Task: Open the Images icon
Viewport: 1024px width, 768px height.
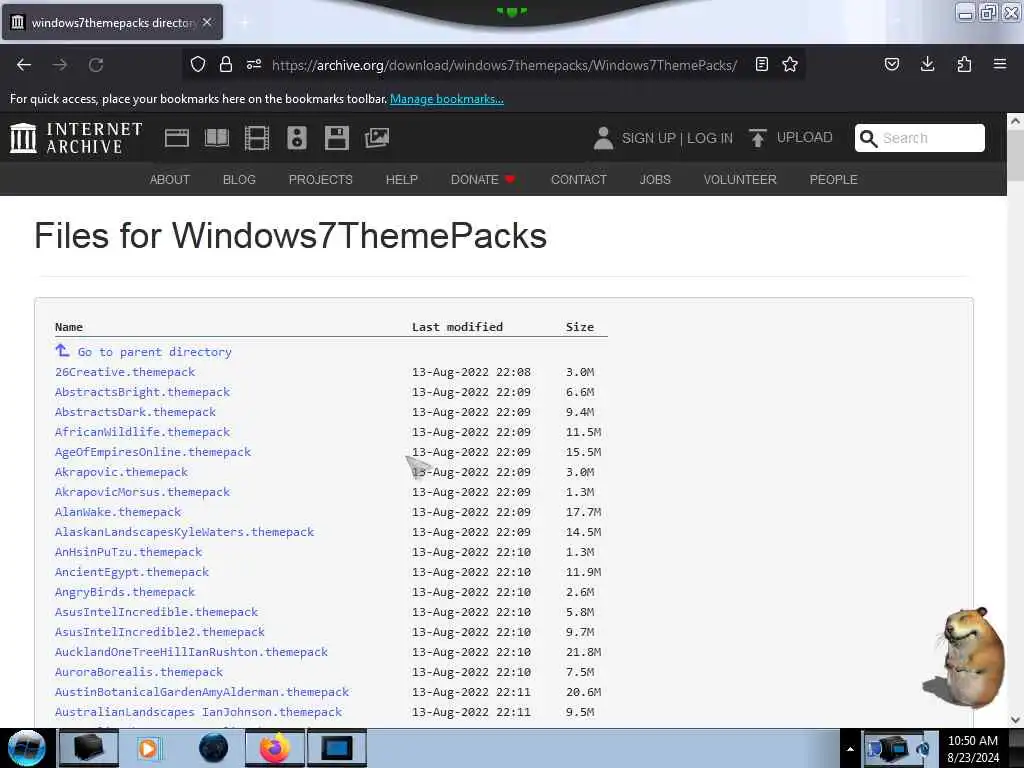Action: click(377, 138)
